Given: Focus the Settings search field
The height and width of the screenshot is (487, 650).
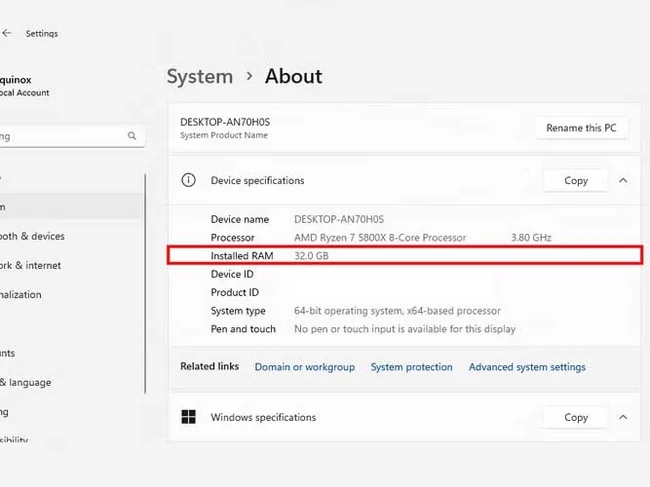Looking at the screenshot, I should tap(60, 136).
